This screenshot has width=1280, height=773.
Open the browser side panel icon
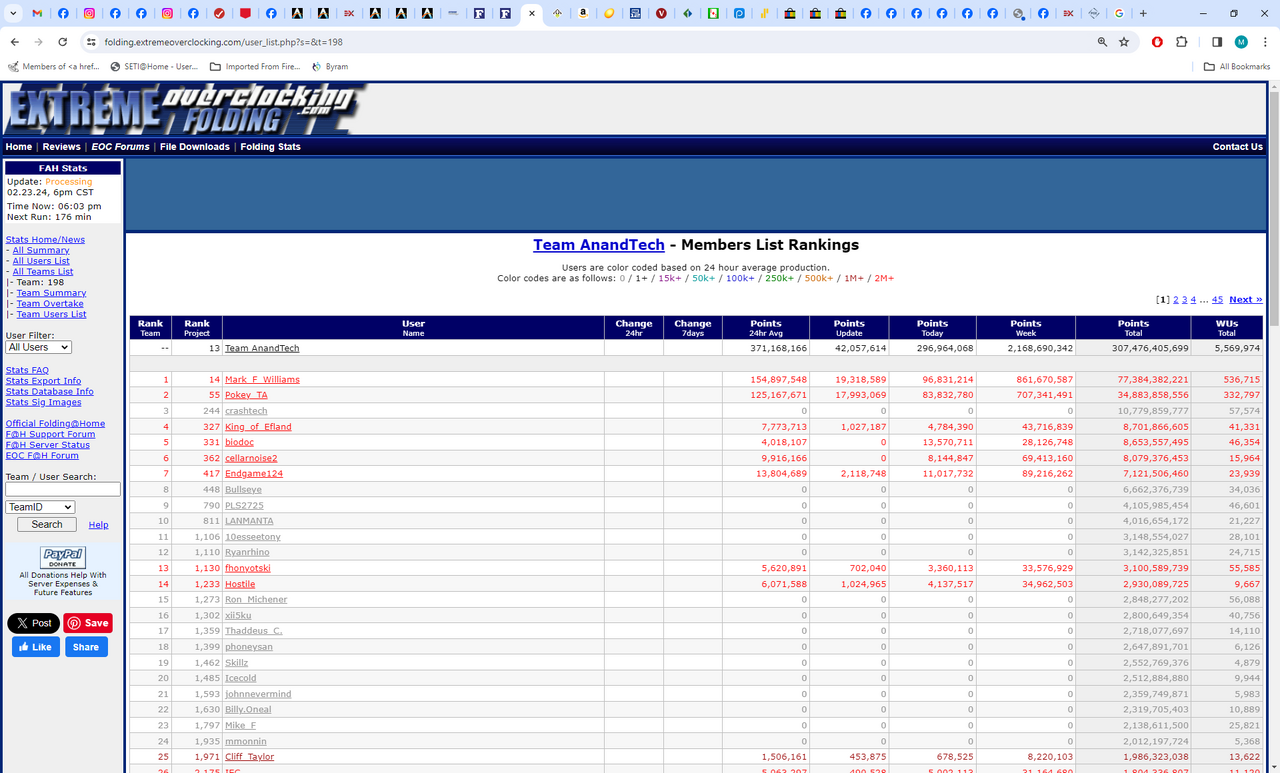pyautogui.click(x=1217, y=42)
